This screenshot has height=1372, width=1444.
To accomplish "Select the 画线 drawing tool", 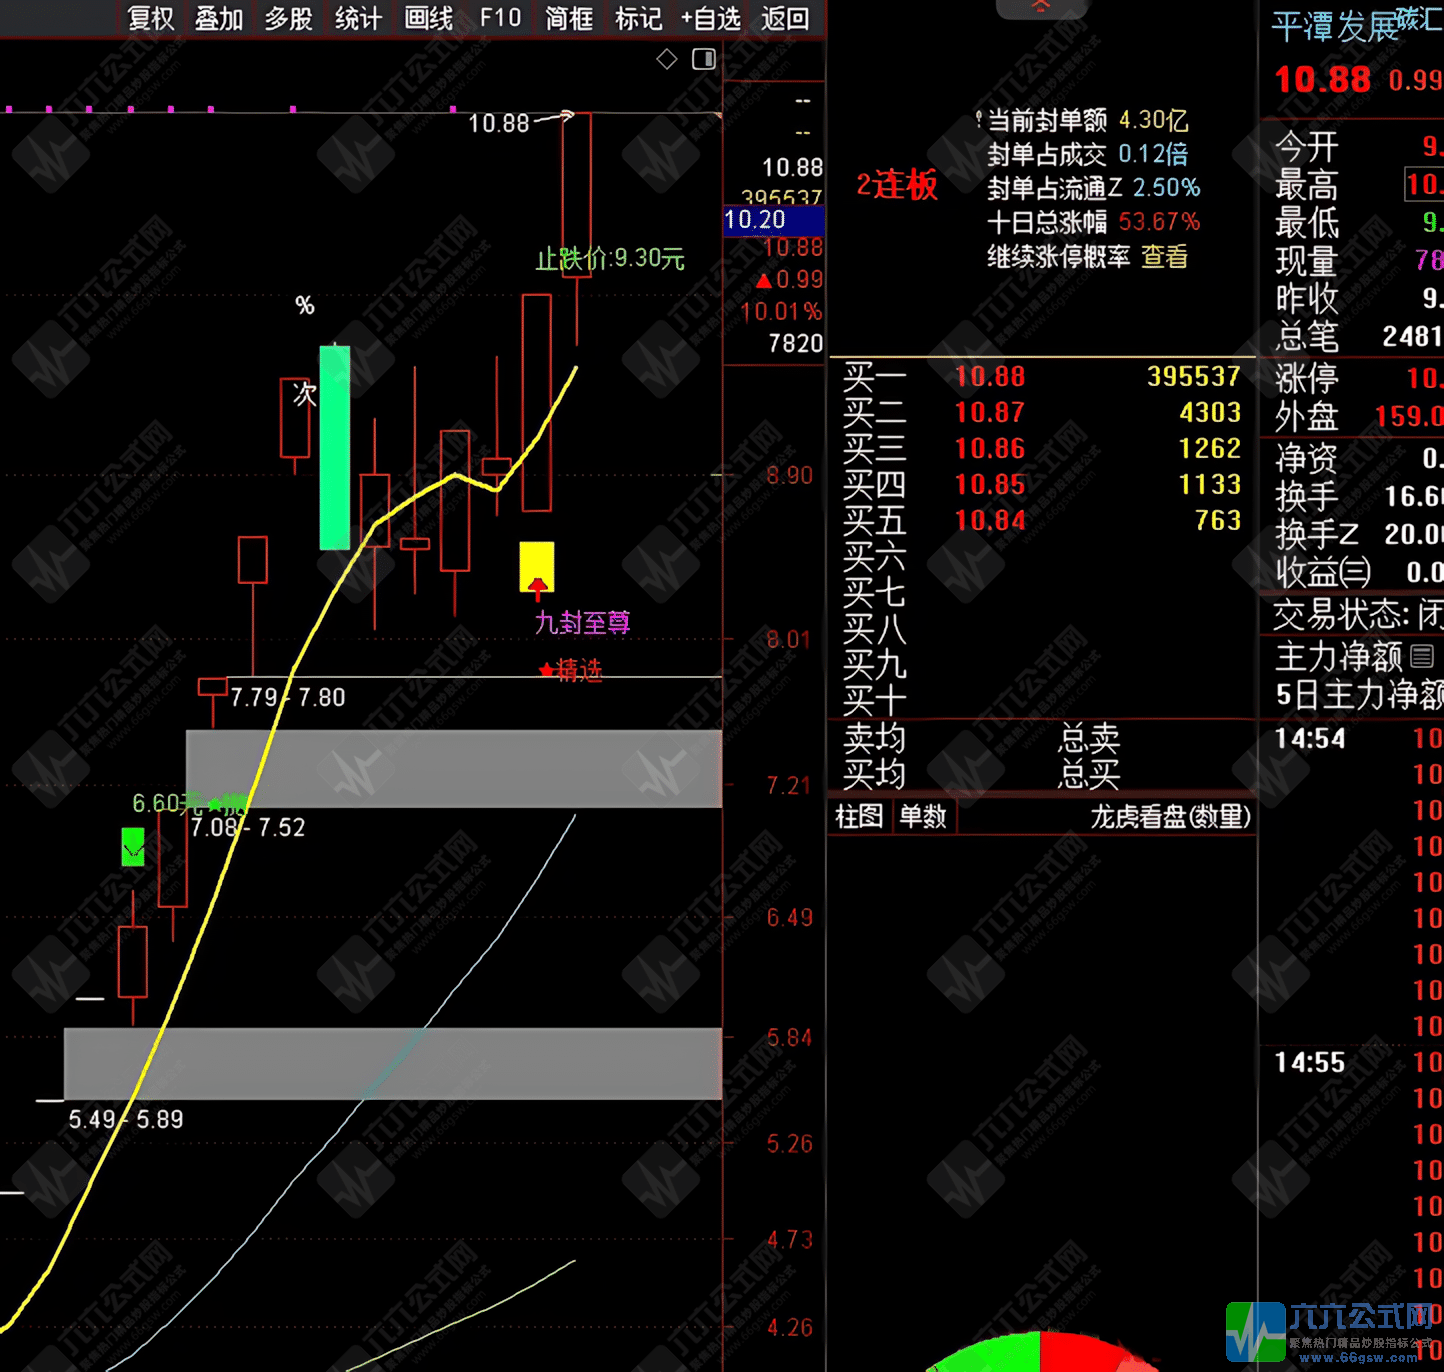I will click(x=428, y=18).
